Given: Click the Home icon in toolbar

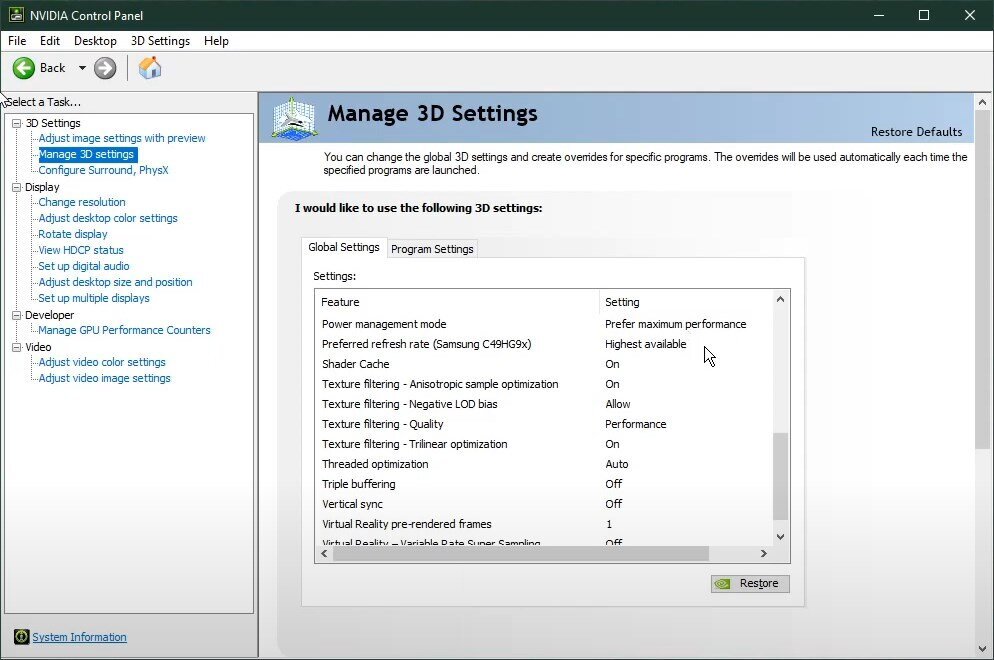Looking at the screenshot, I should pyautogui.click(x=150, y=68).
